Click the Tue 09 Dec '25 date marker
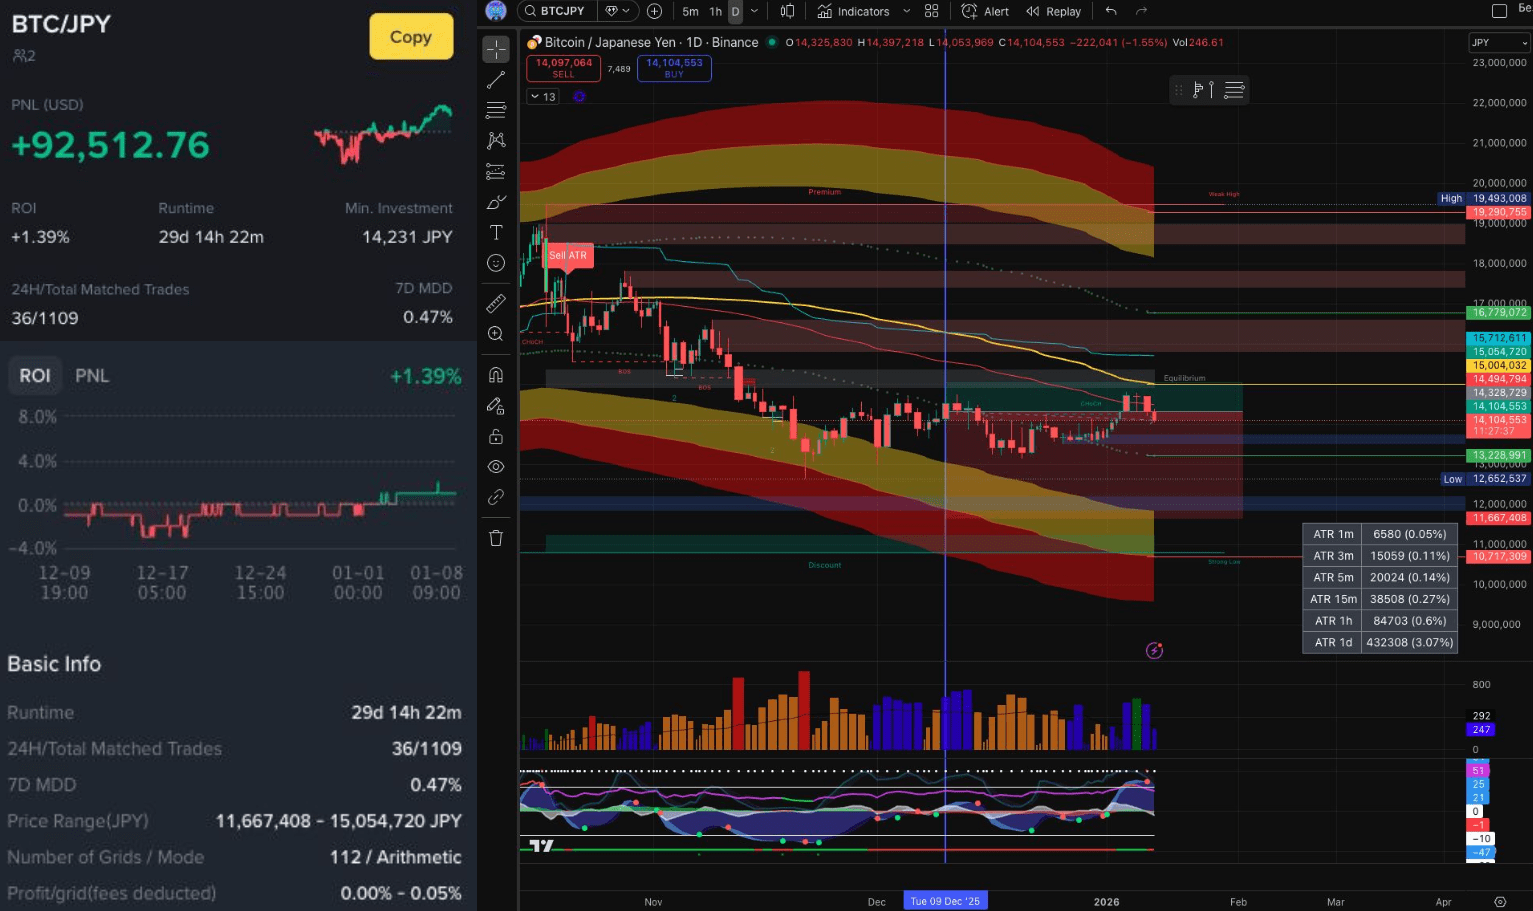 (x=945, y=901)
